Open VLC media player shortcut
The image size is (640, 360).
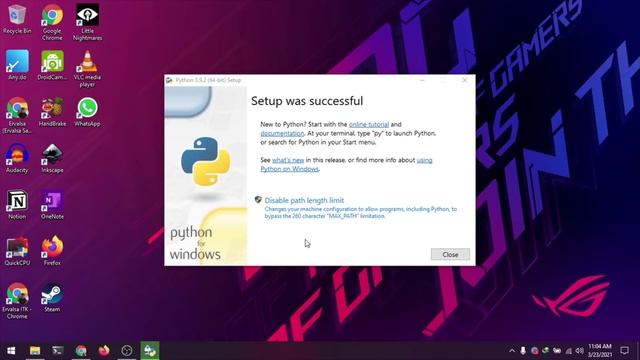point(87,69)
